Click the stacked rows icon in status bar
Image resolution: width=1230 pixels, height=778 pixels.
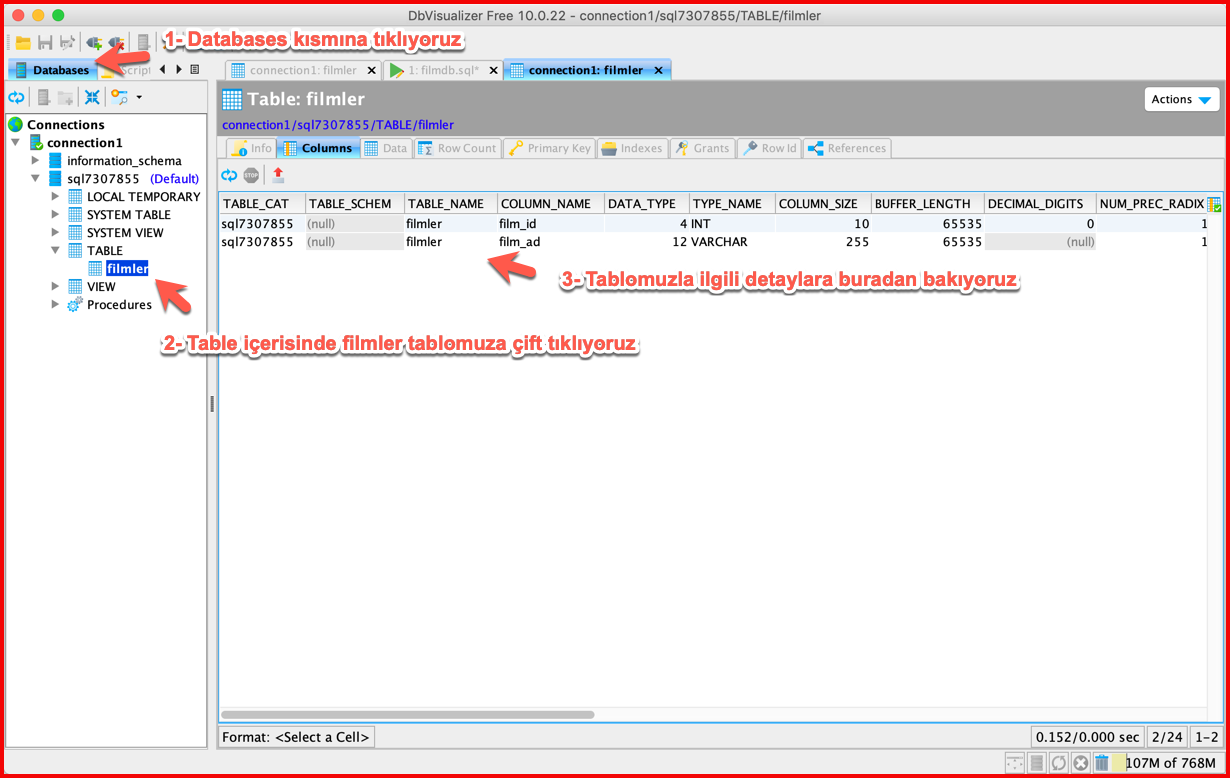pos(1038,763)
